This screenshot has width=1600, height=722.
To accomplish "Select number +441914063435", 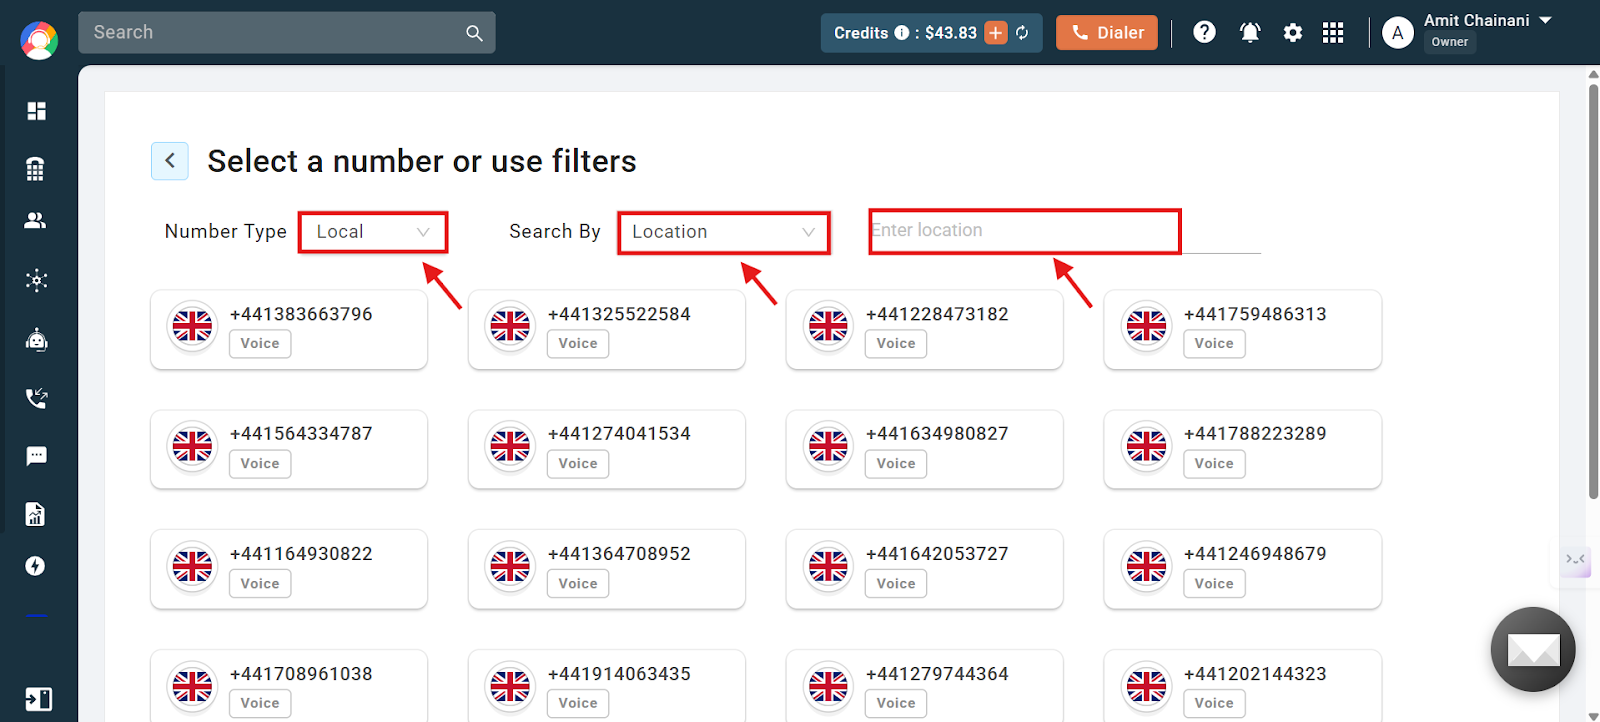I will [607, 686].
